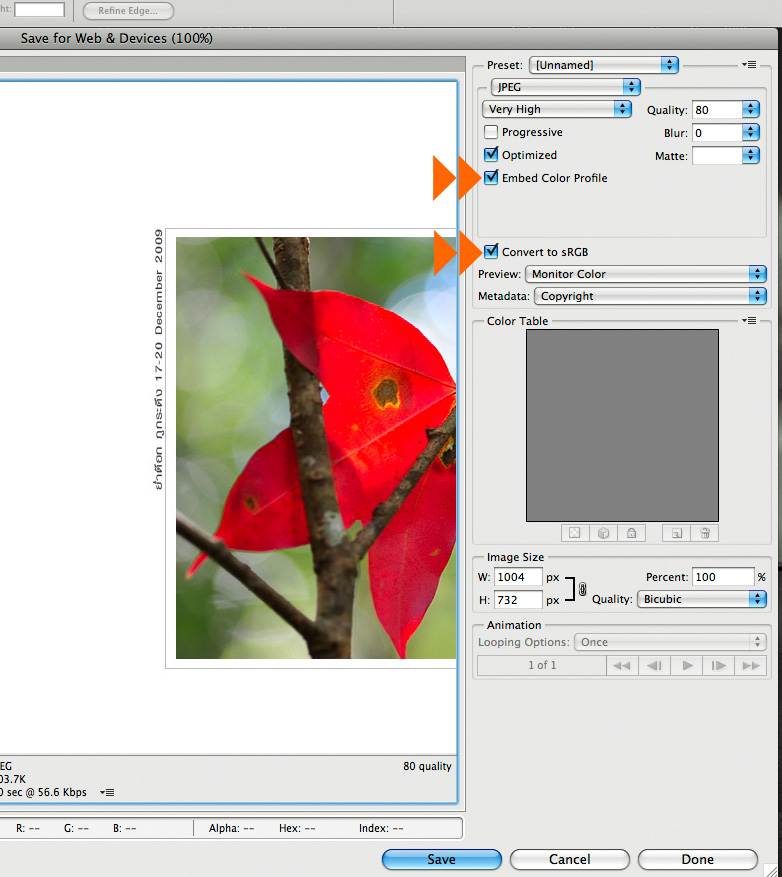Click the trash icon under Color Table
This screenshot has width=782, height=877.
point(704,533)
